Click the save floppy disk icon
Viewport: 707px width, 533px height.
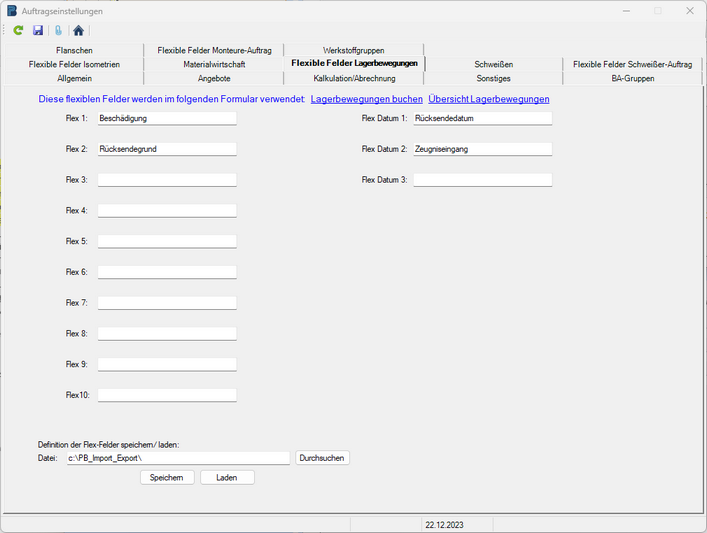38,31
